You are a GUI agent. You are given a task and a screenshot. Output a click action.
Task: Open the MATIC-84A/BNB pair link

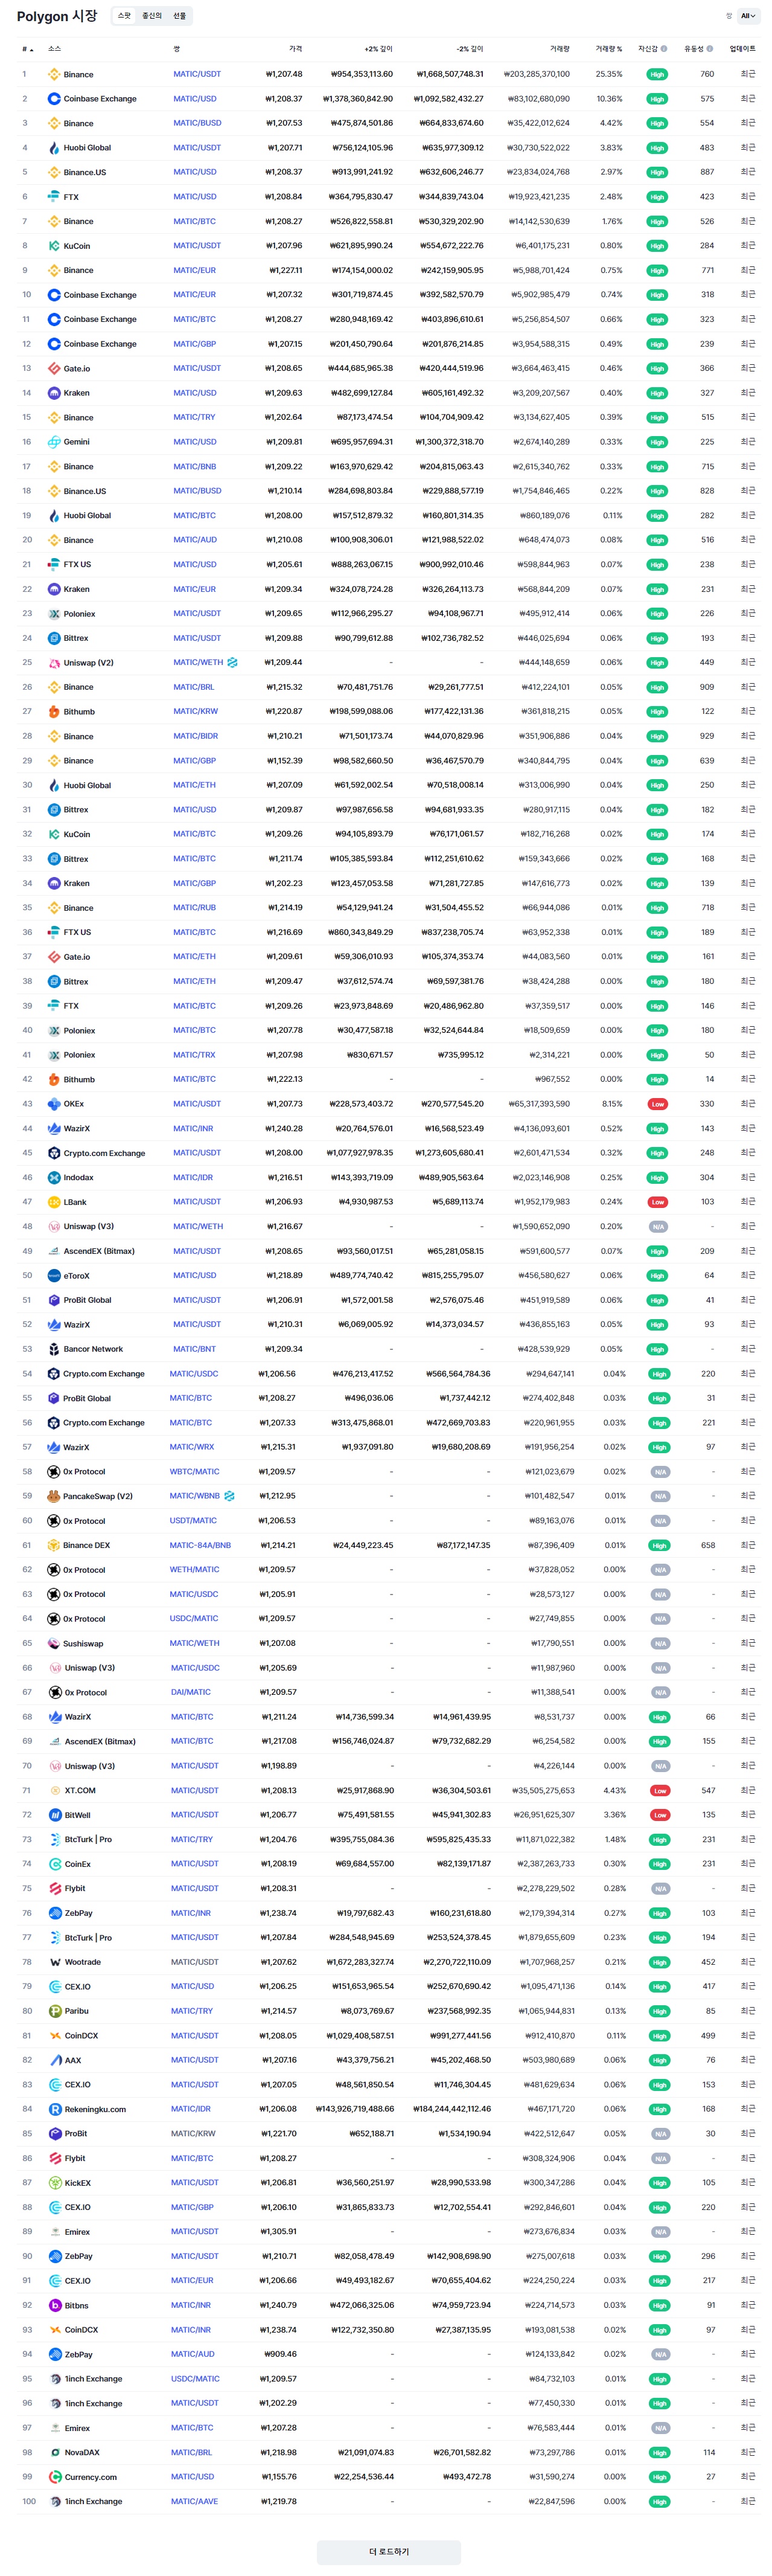pos(200,1545)
